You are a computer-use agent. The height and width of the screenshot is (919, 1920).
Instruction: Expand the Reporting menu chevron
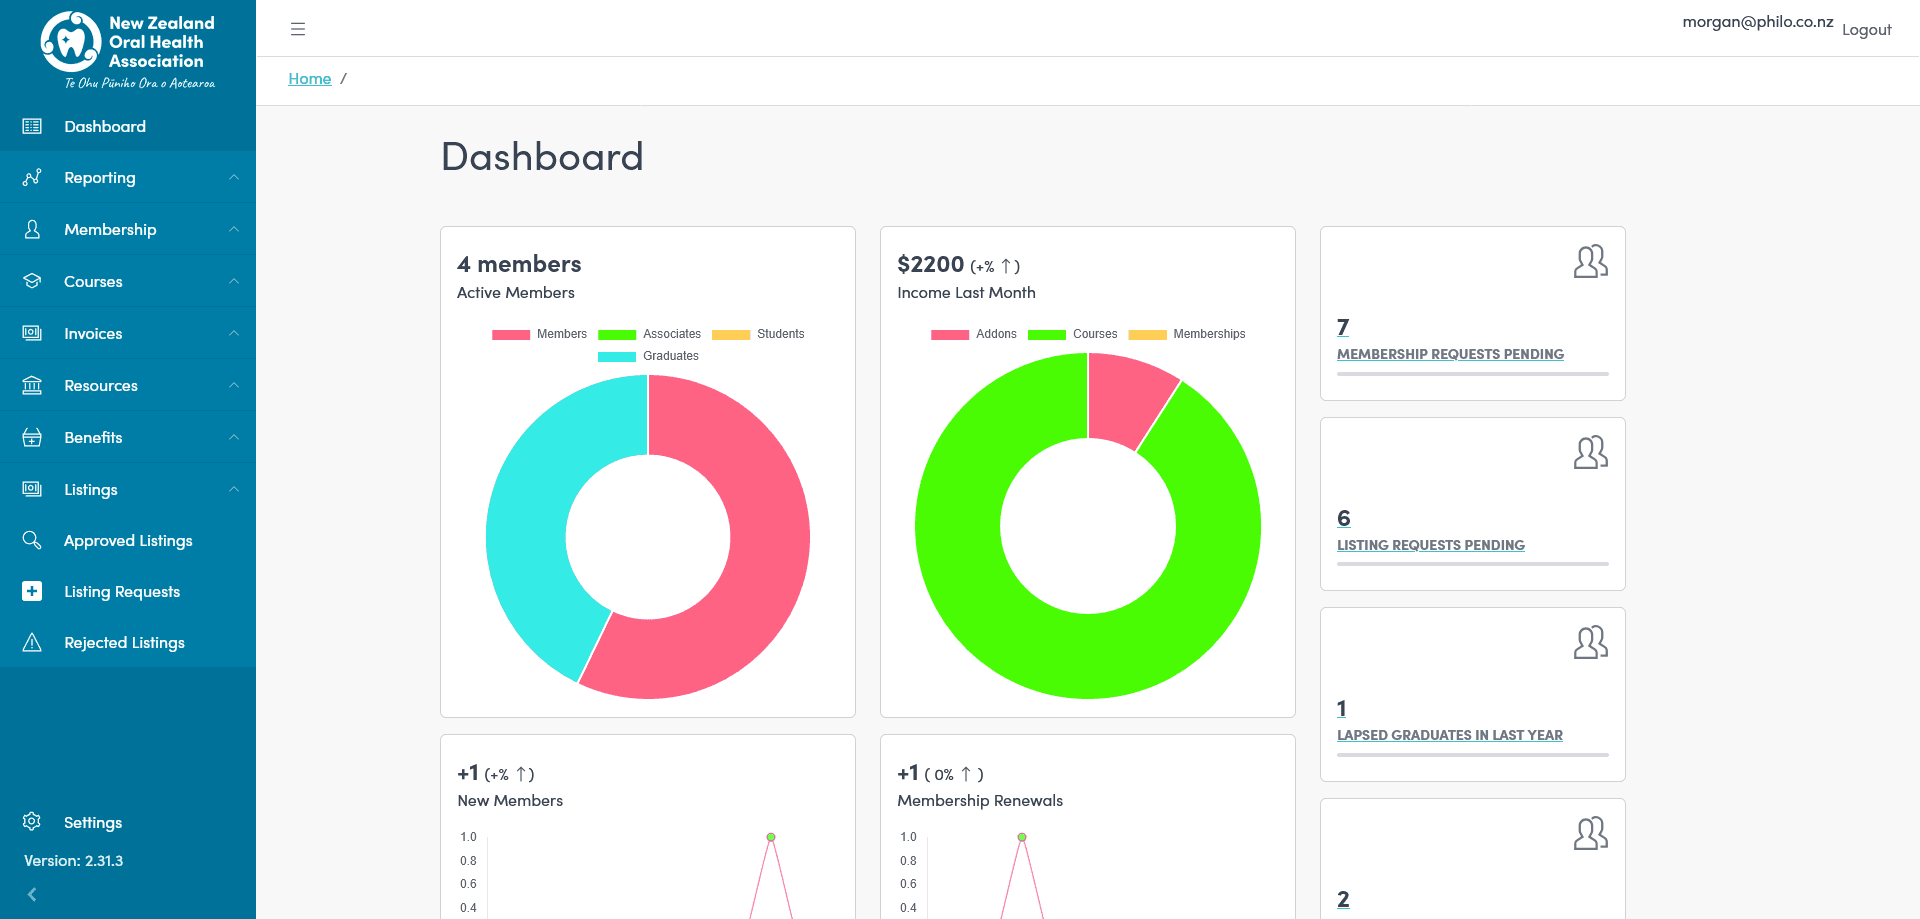[x=234, y=177]
